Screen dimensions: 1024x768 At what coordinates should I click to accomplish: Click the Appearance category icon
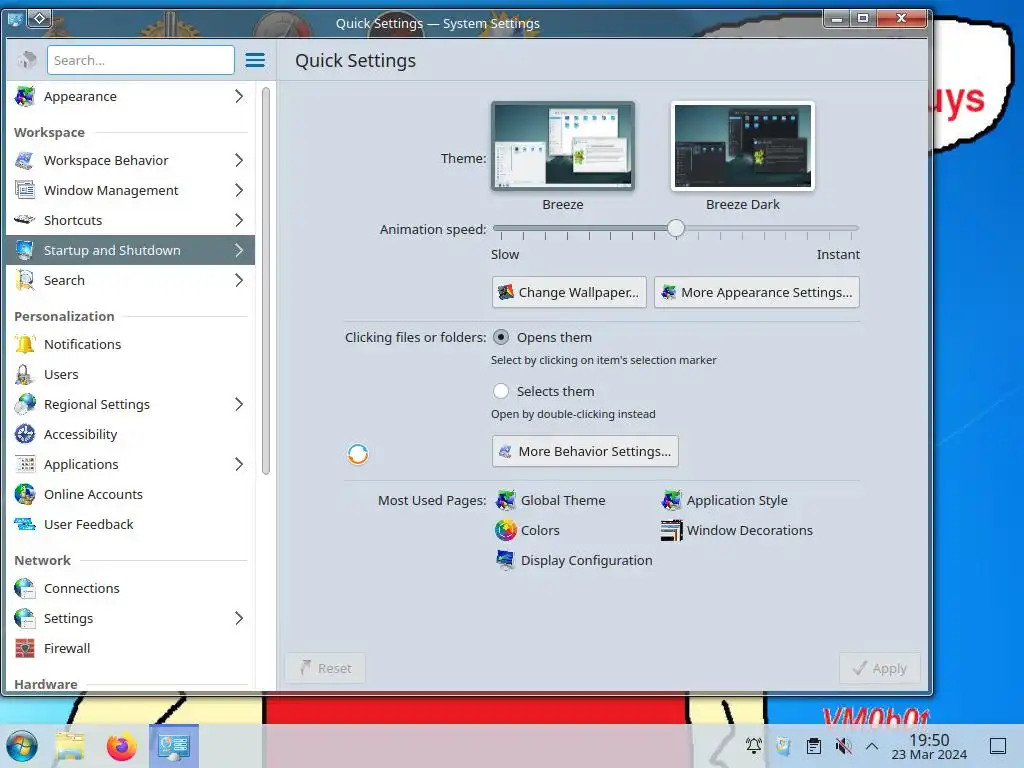[x=25, y=97]
